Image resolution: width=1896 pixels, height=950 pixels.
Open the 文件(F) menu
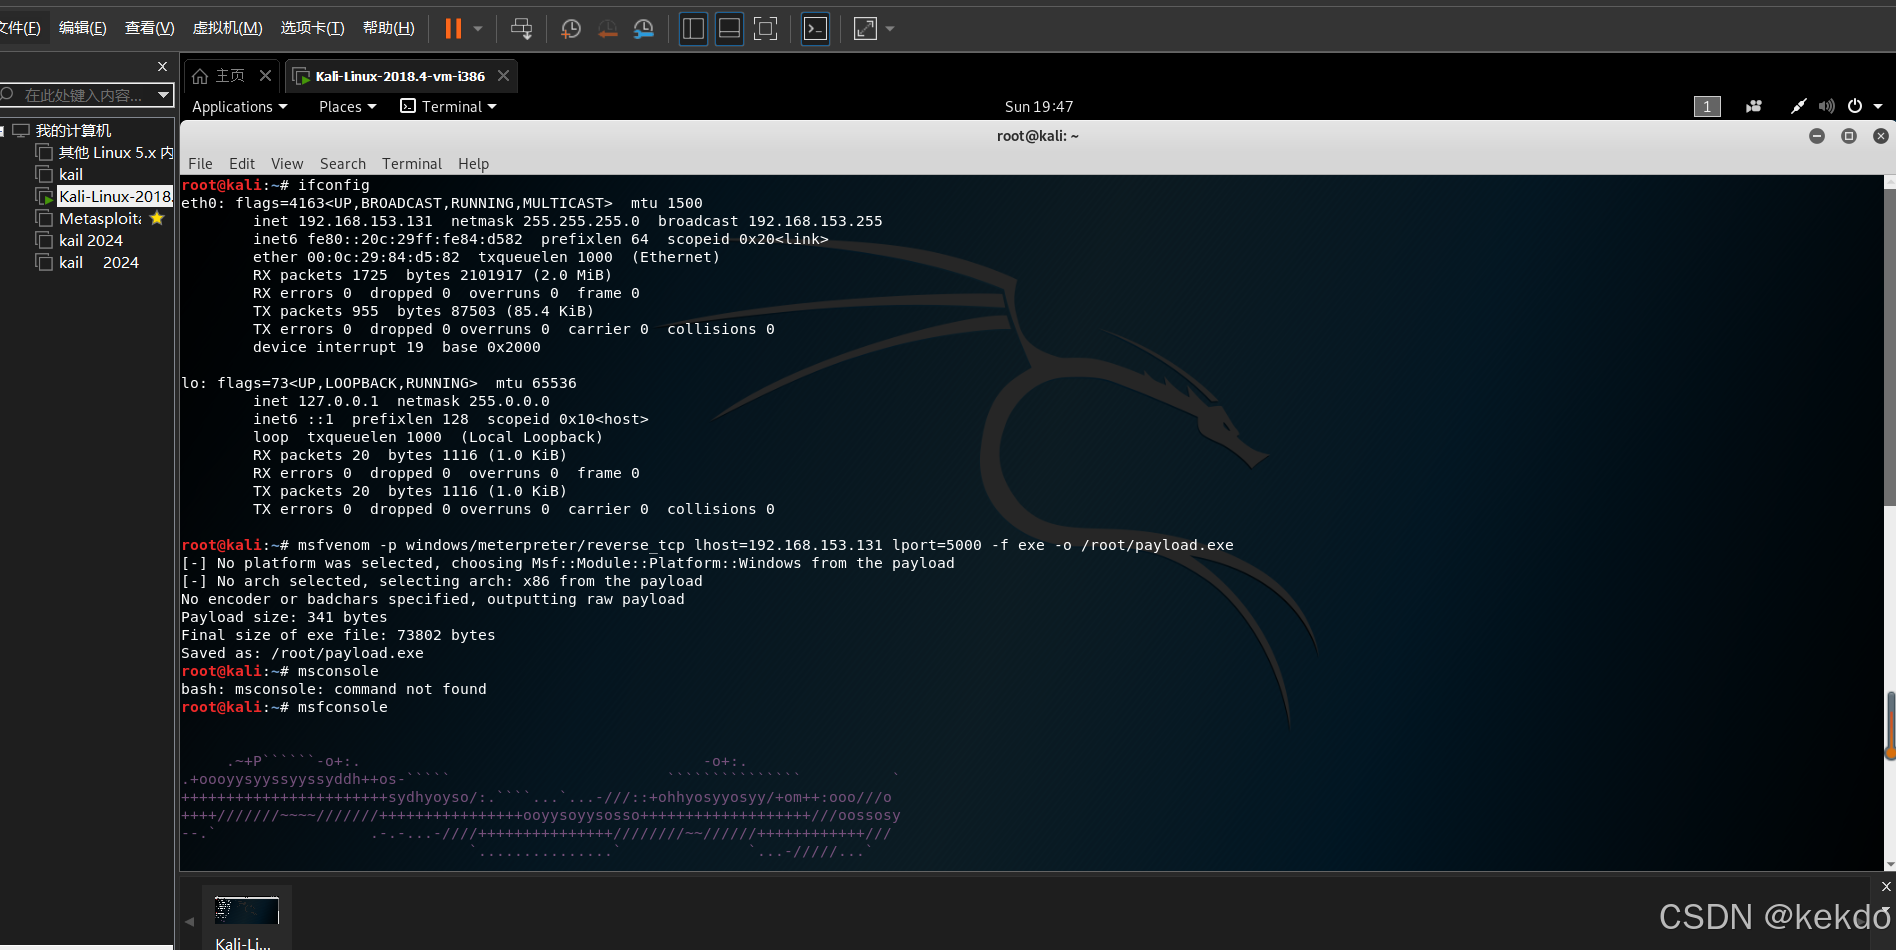(x=19, y=28)
